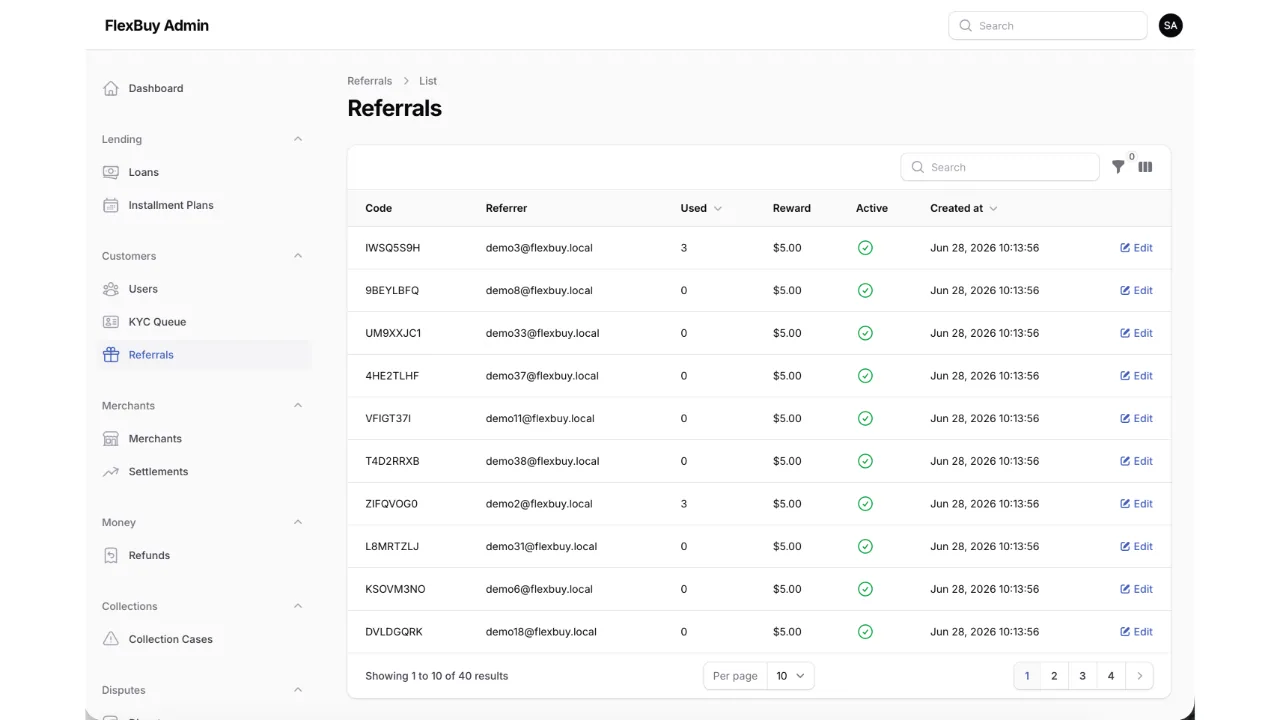Click the active check icon for IWSQ5S9H
Image resolution: width=1280 pixels, height=720 pixels.
(x=865, y=248)
